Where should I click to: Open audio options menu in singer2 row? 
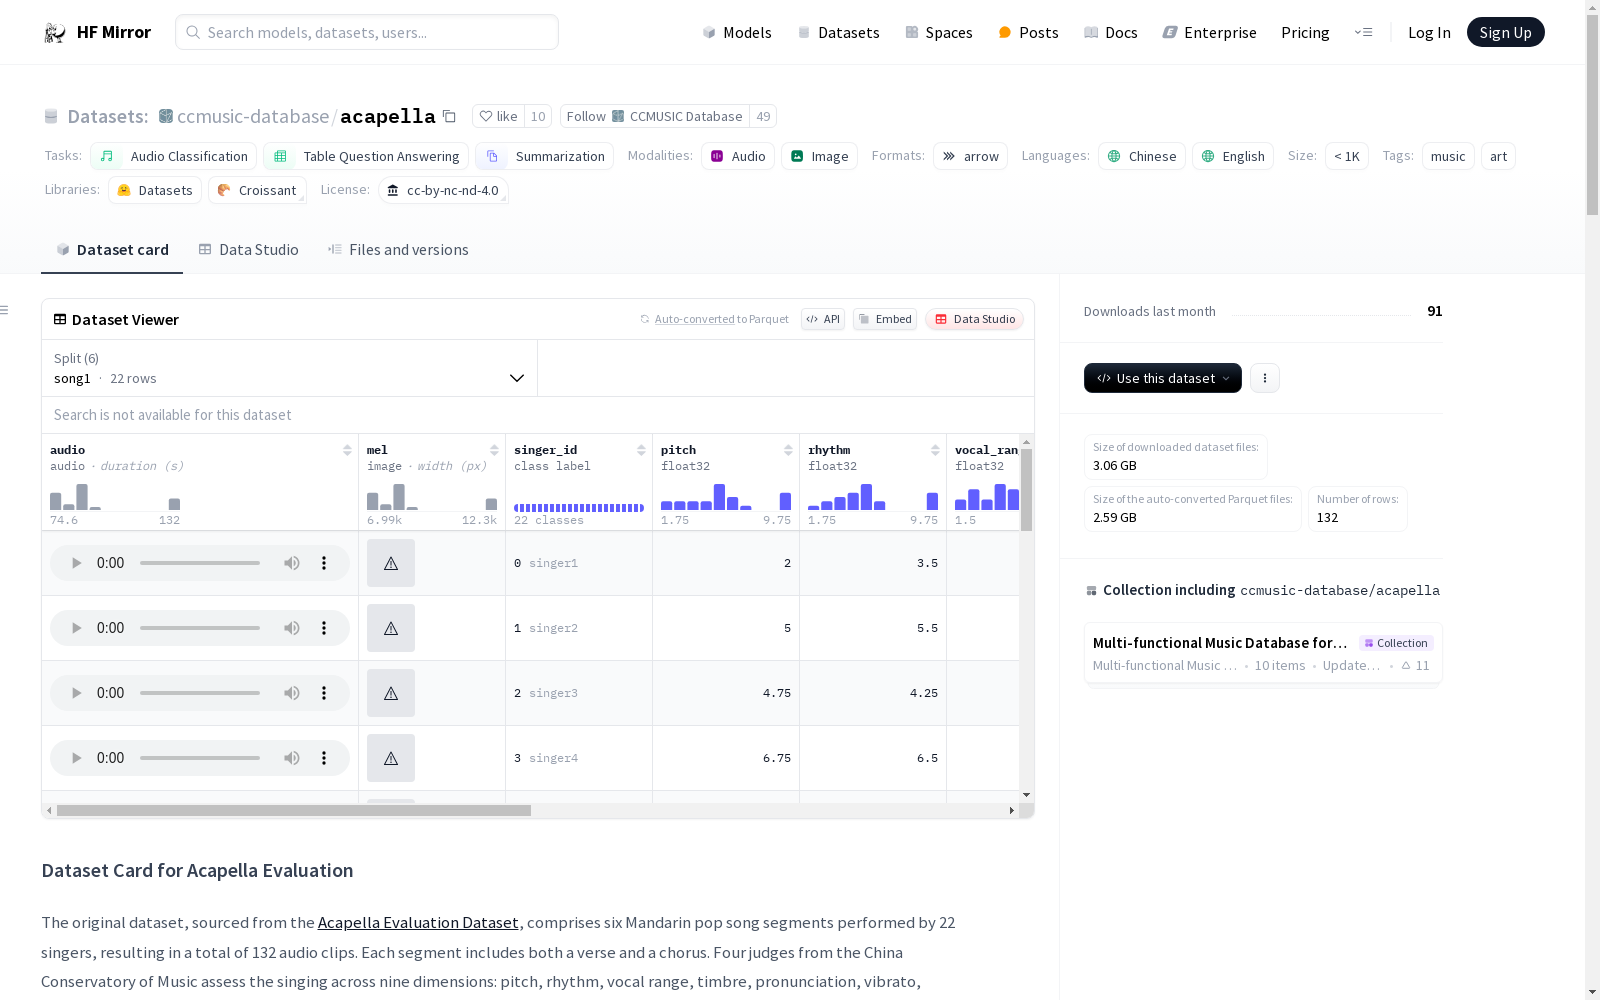pyautogui.click(x=324, y=628)
